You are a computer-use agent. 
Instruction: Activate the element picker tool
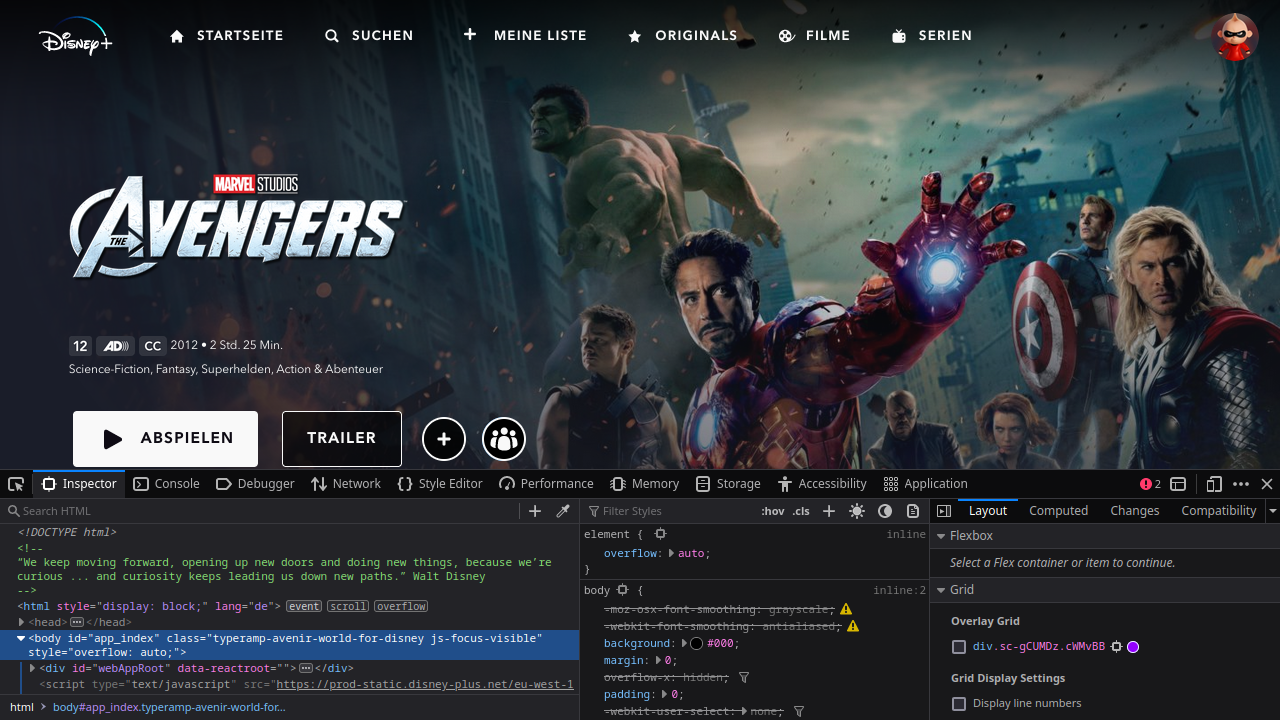tap(16, 484)
